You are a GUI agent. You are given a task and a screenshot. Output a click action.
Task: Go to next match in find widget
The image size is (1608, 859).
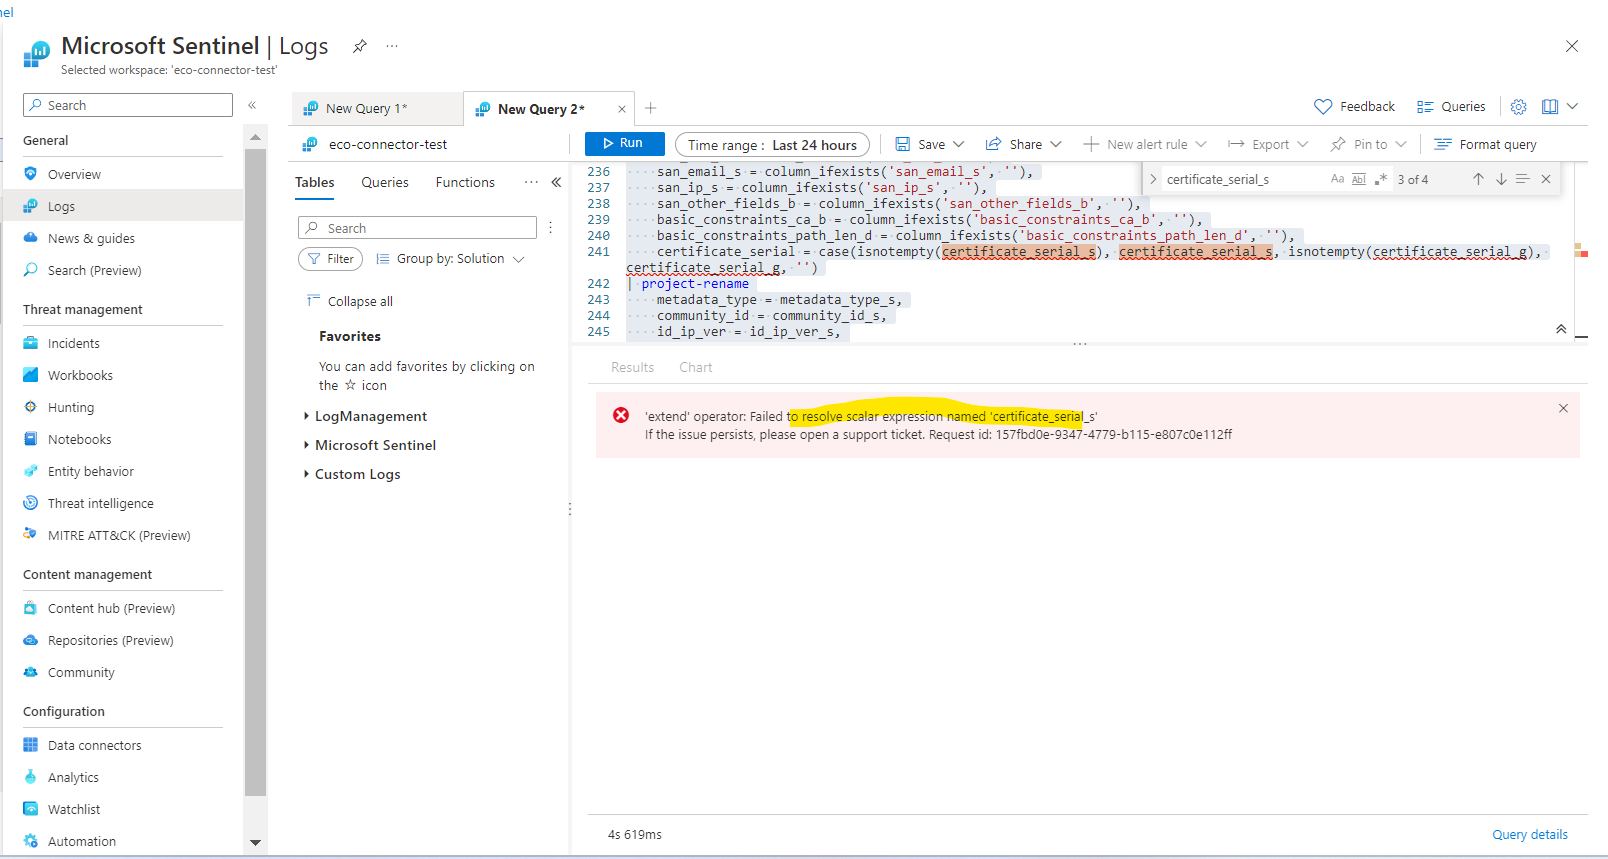[x=1501, y=179]
